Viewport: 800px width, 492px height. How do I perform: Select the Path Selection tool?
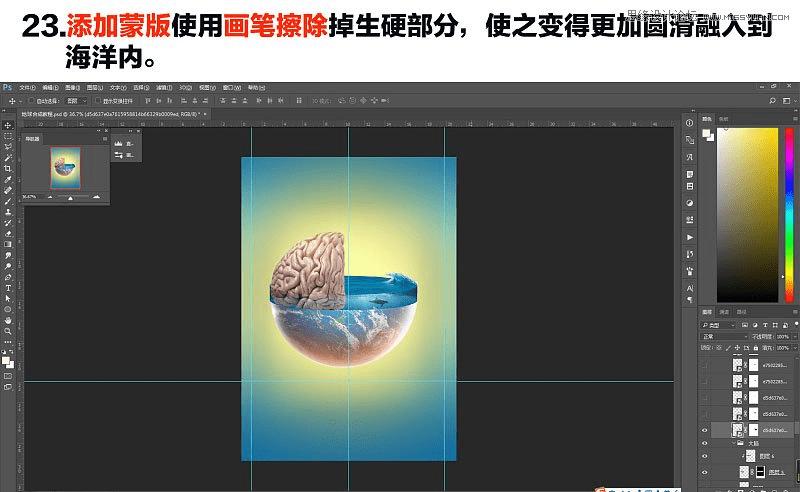pos(8,299)
